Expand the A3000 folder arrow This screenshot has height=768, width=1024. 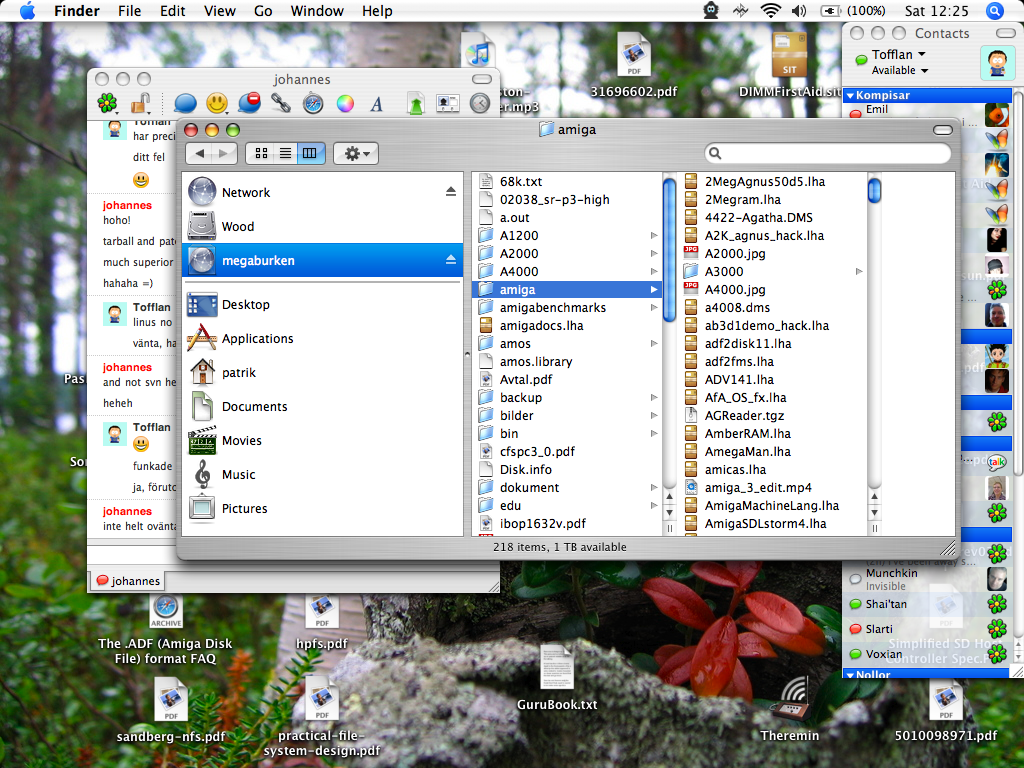(x=859, y=271)
